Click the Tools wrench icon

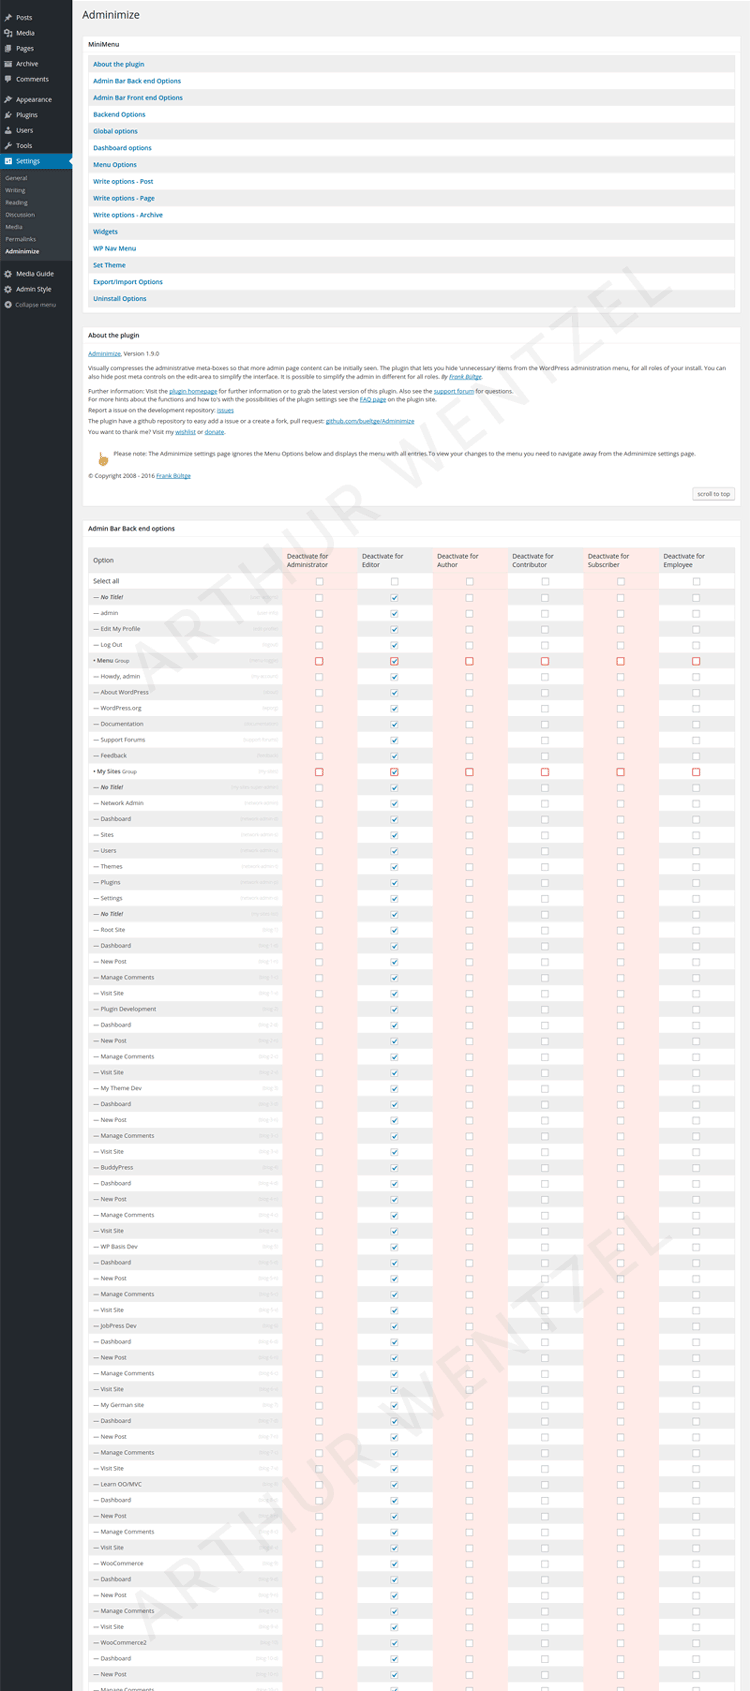click(x=8, y=146)
